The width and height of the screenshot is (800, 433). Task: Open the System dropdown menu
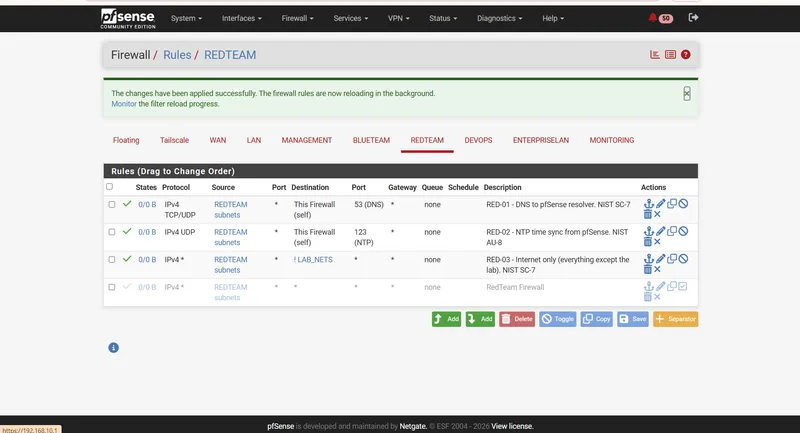pyautogui.click(x=186, y=18)
